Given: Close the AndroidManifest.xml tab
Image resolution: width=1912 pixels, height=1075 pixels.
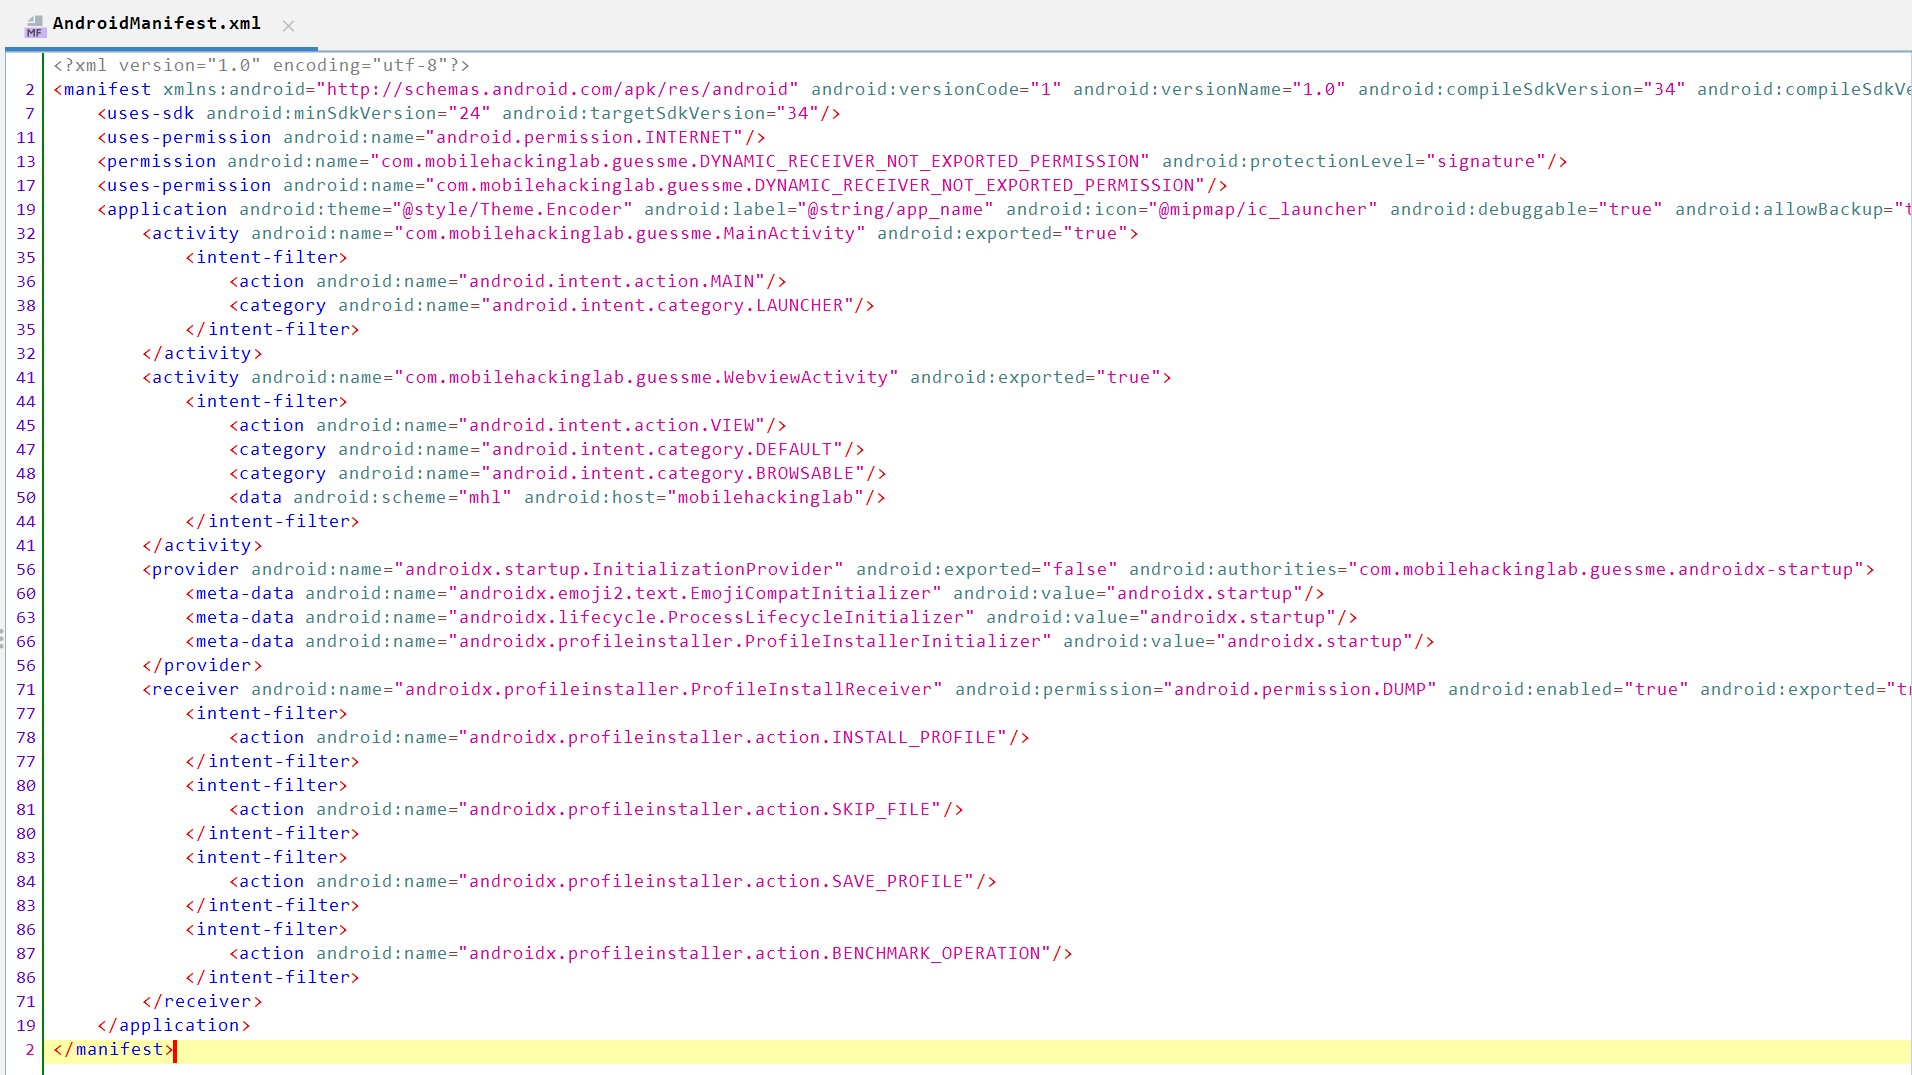Looking at the screenshot, I should (x=288, y=26).
